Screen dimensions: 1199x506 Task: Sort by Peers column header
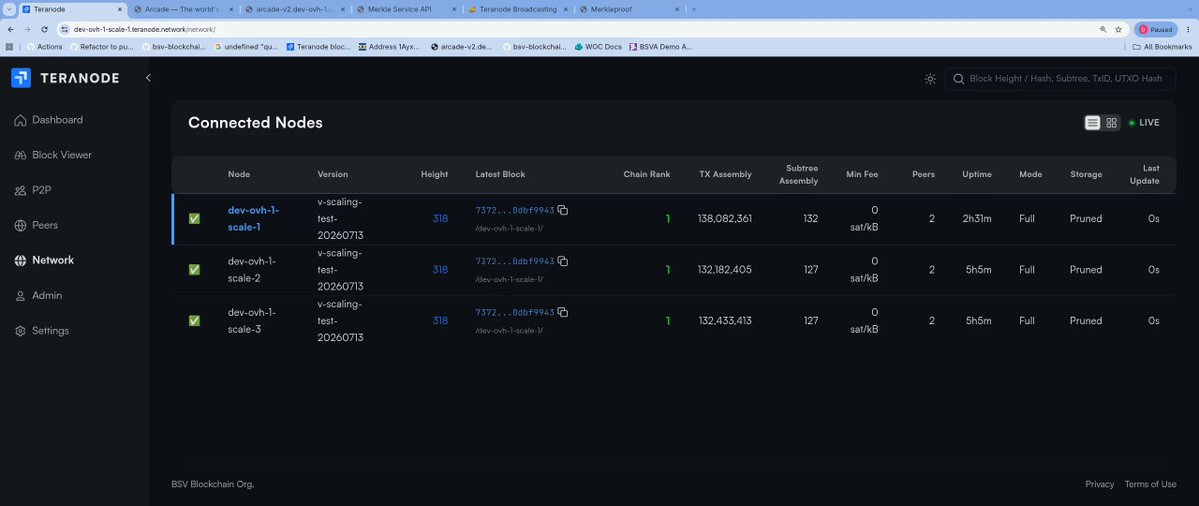pyautogui.click(x=923, y=174)
